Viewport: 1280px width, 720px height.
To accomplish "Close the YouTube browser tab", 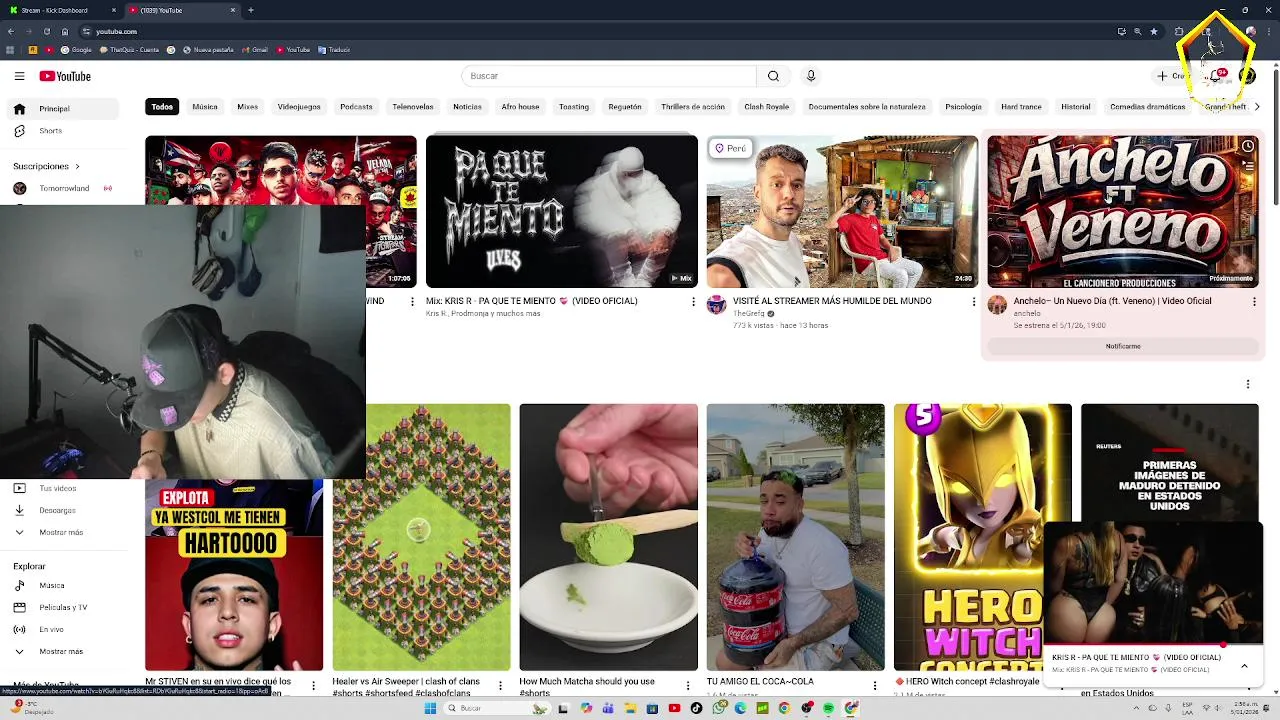I will coord(233,10).
